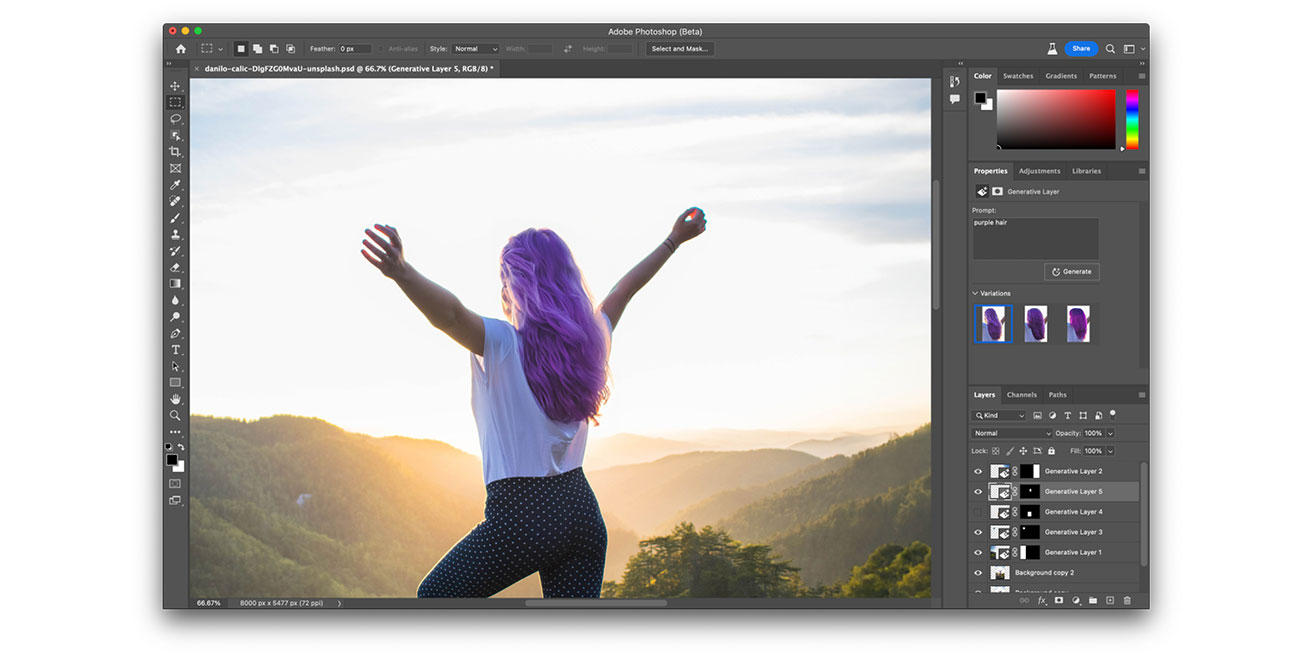Viewport: 1313px width, 656px height.
Task: Toggle Lock transparent pixels icon
Action: (995, 451)
